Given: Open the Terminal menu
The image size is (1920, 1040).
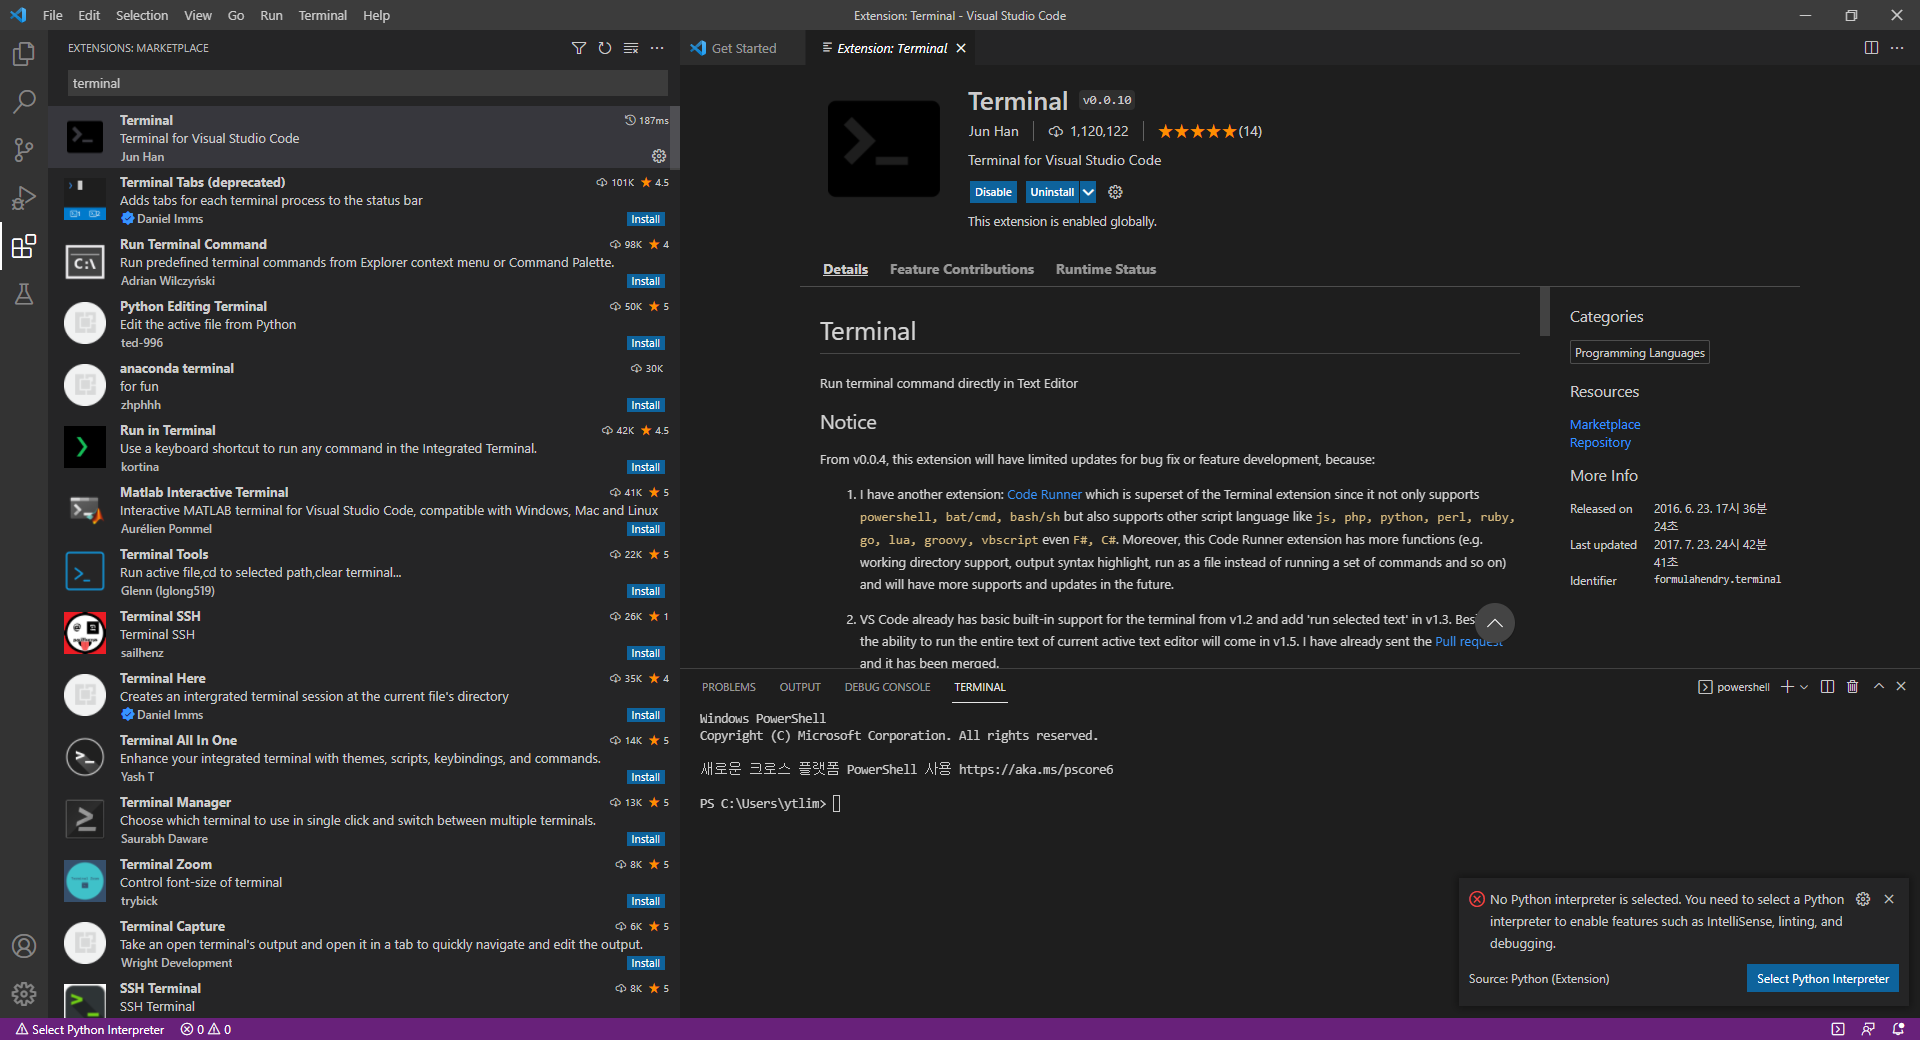Looking at the screenshot, I should click(x=323, y=15).
